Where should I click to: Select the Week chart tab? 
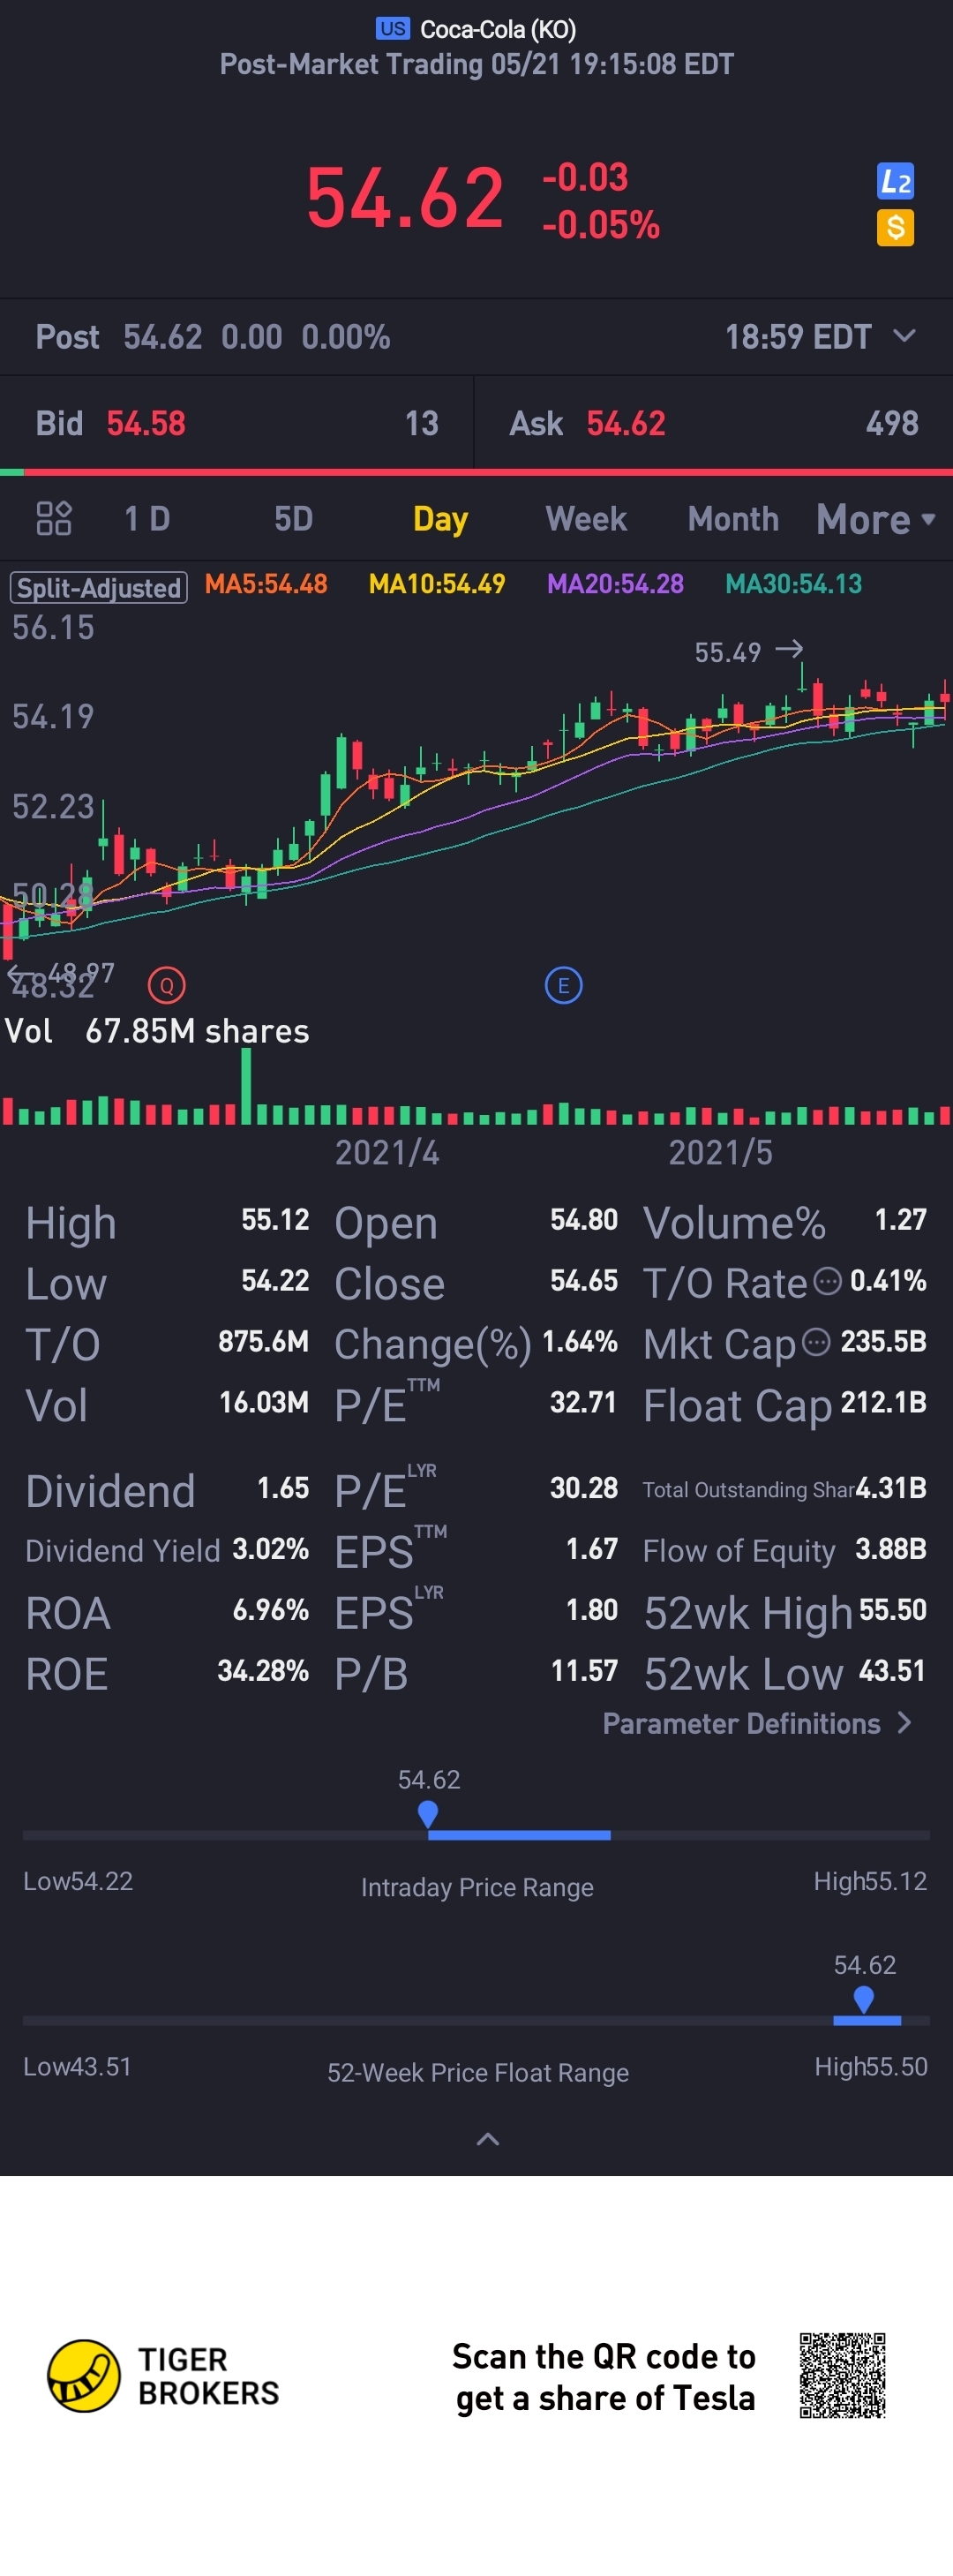[x=586, y=519]
